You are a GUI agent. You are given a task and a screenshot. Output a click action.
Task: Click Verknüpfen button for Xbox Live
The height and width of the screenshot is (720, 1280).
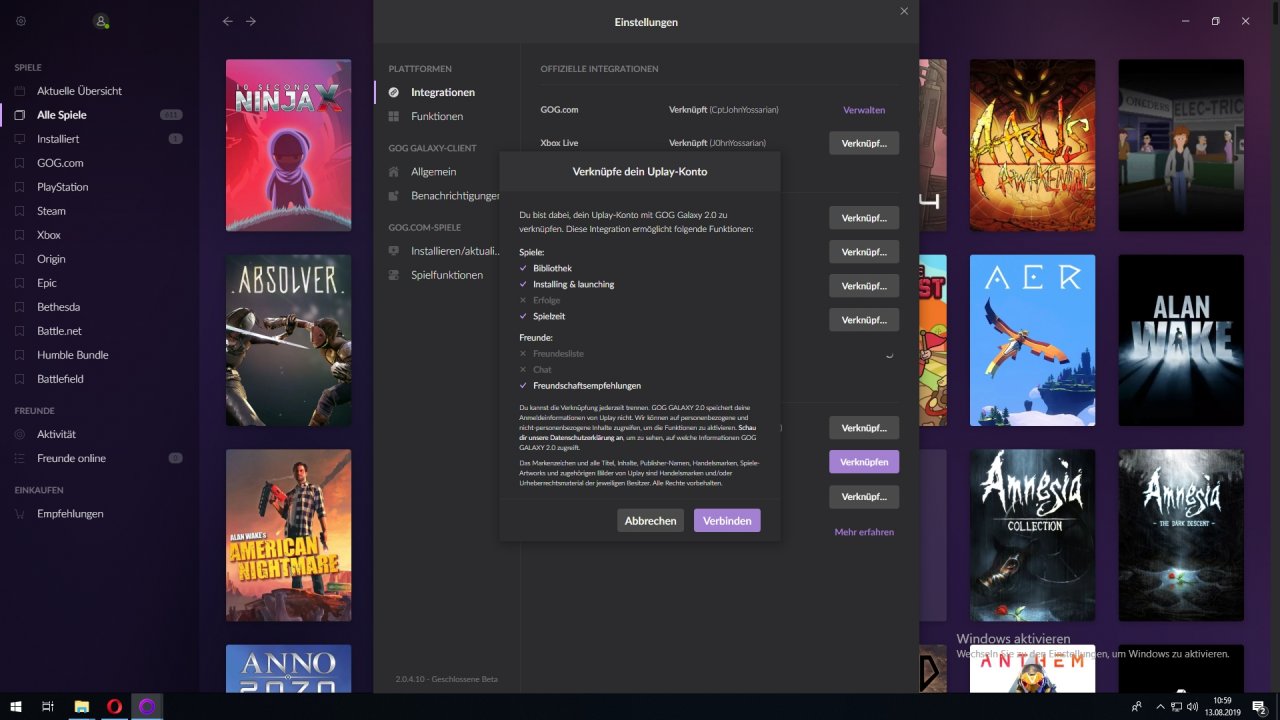pos(864,143)
